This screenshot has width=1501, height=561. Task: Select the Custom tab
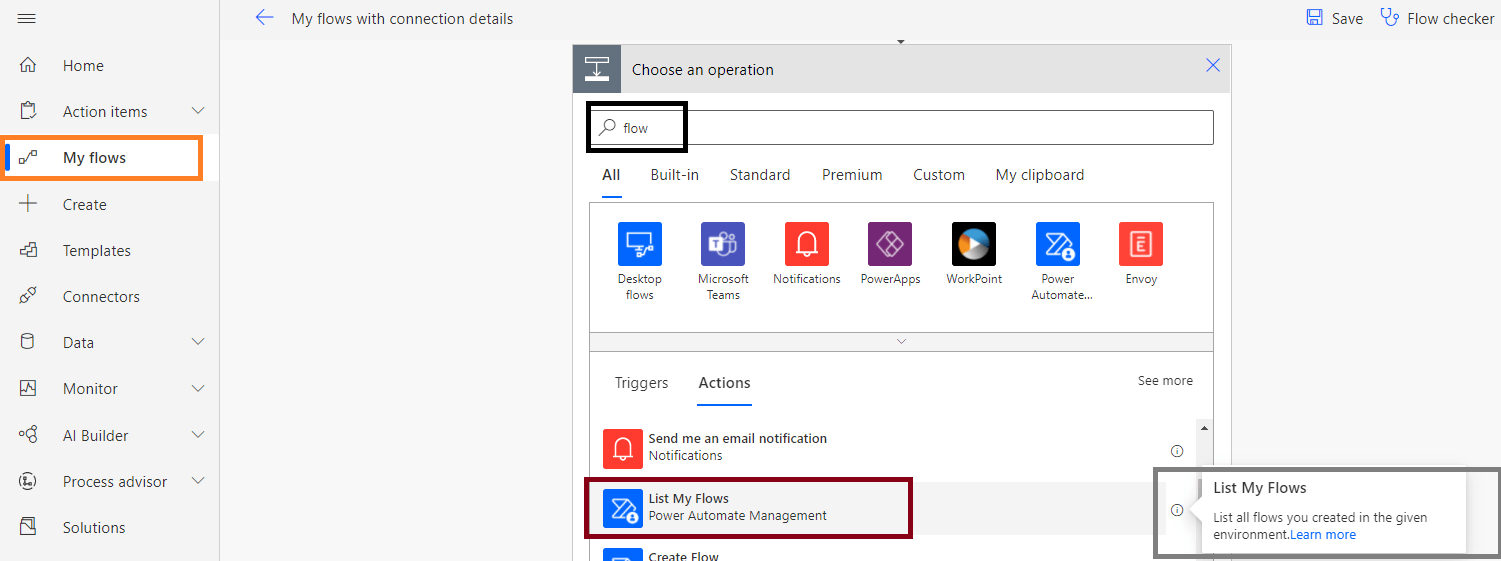pos(939,175)
